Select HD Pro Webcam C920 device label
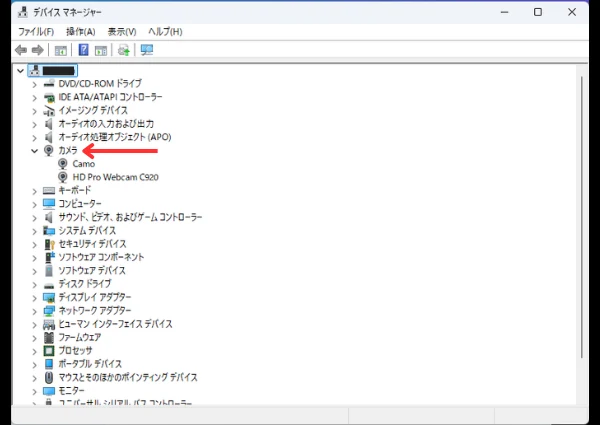 click(116, 177)
